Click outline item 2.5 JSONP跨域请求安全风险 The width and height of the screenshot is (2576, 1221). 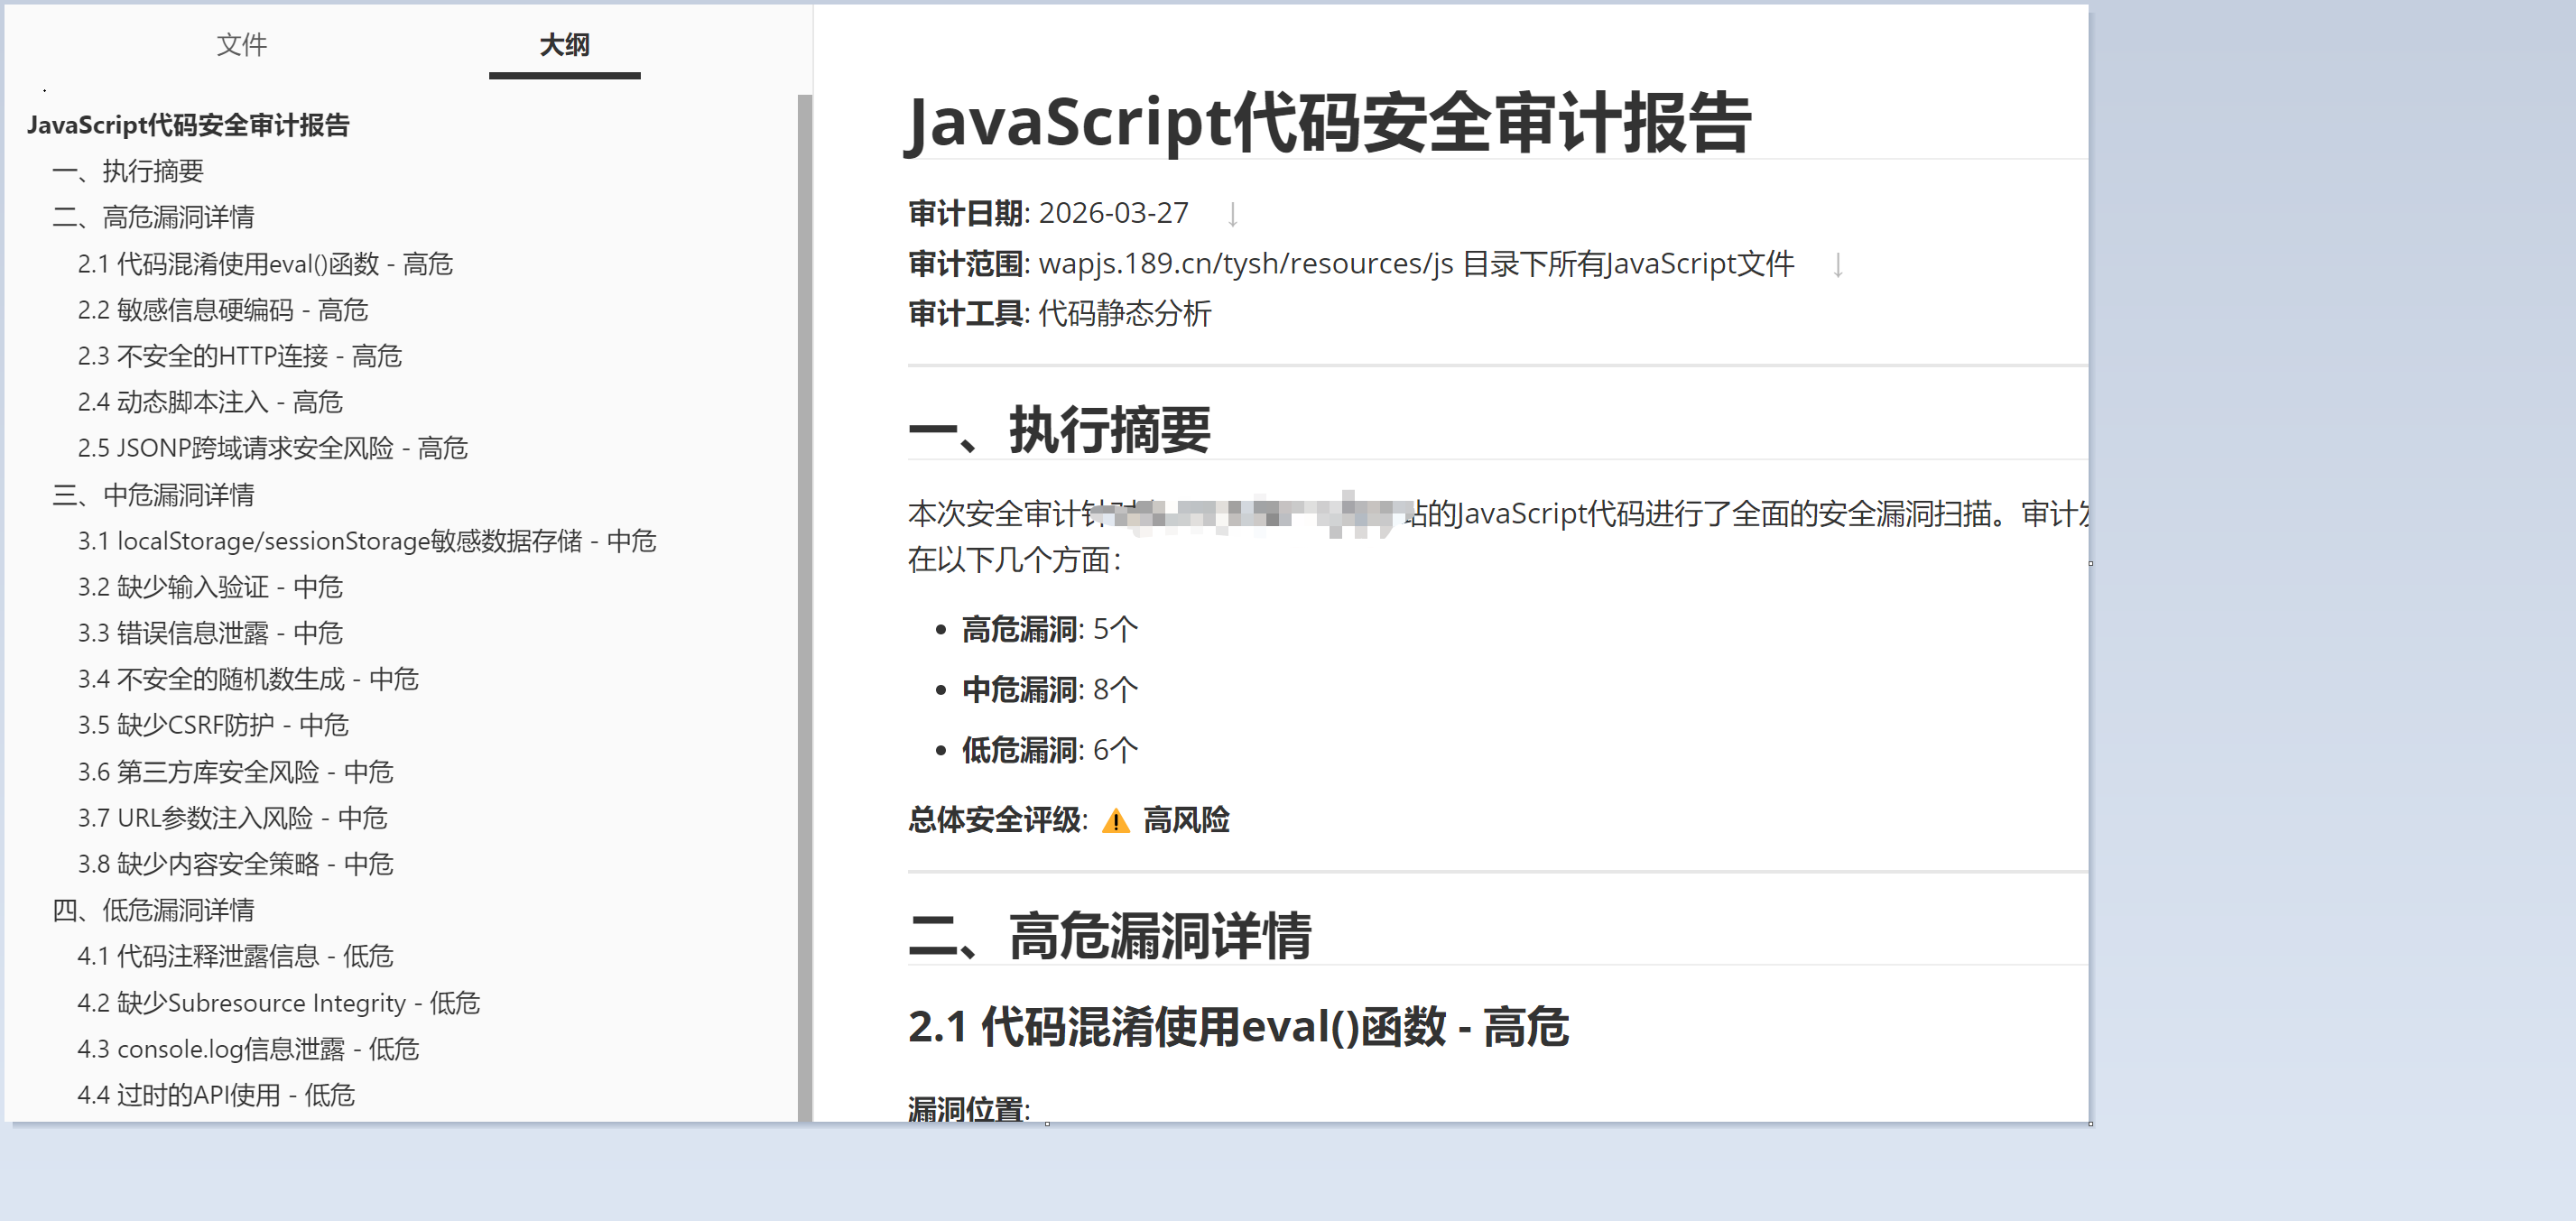[x=272, y=448]
